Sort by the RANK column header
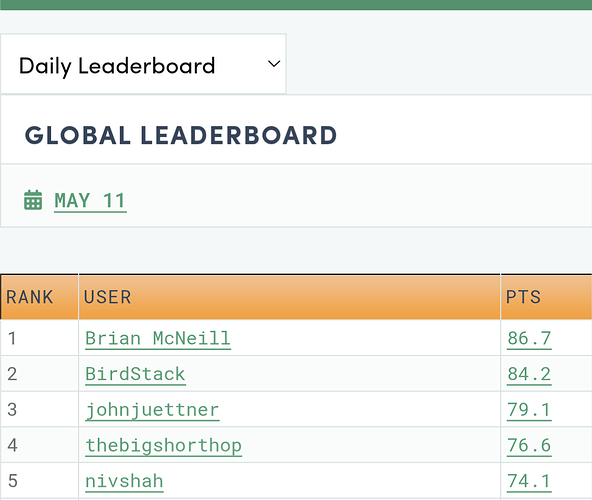Viewport: 592px width, 500px height. pyautogui.click(x=40, y=297)
